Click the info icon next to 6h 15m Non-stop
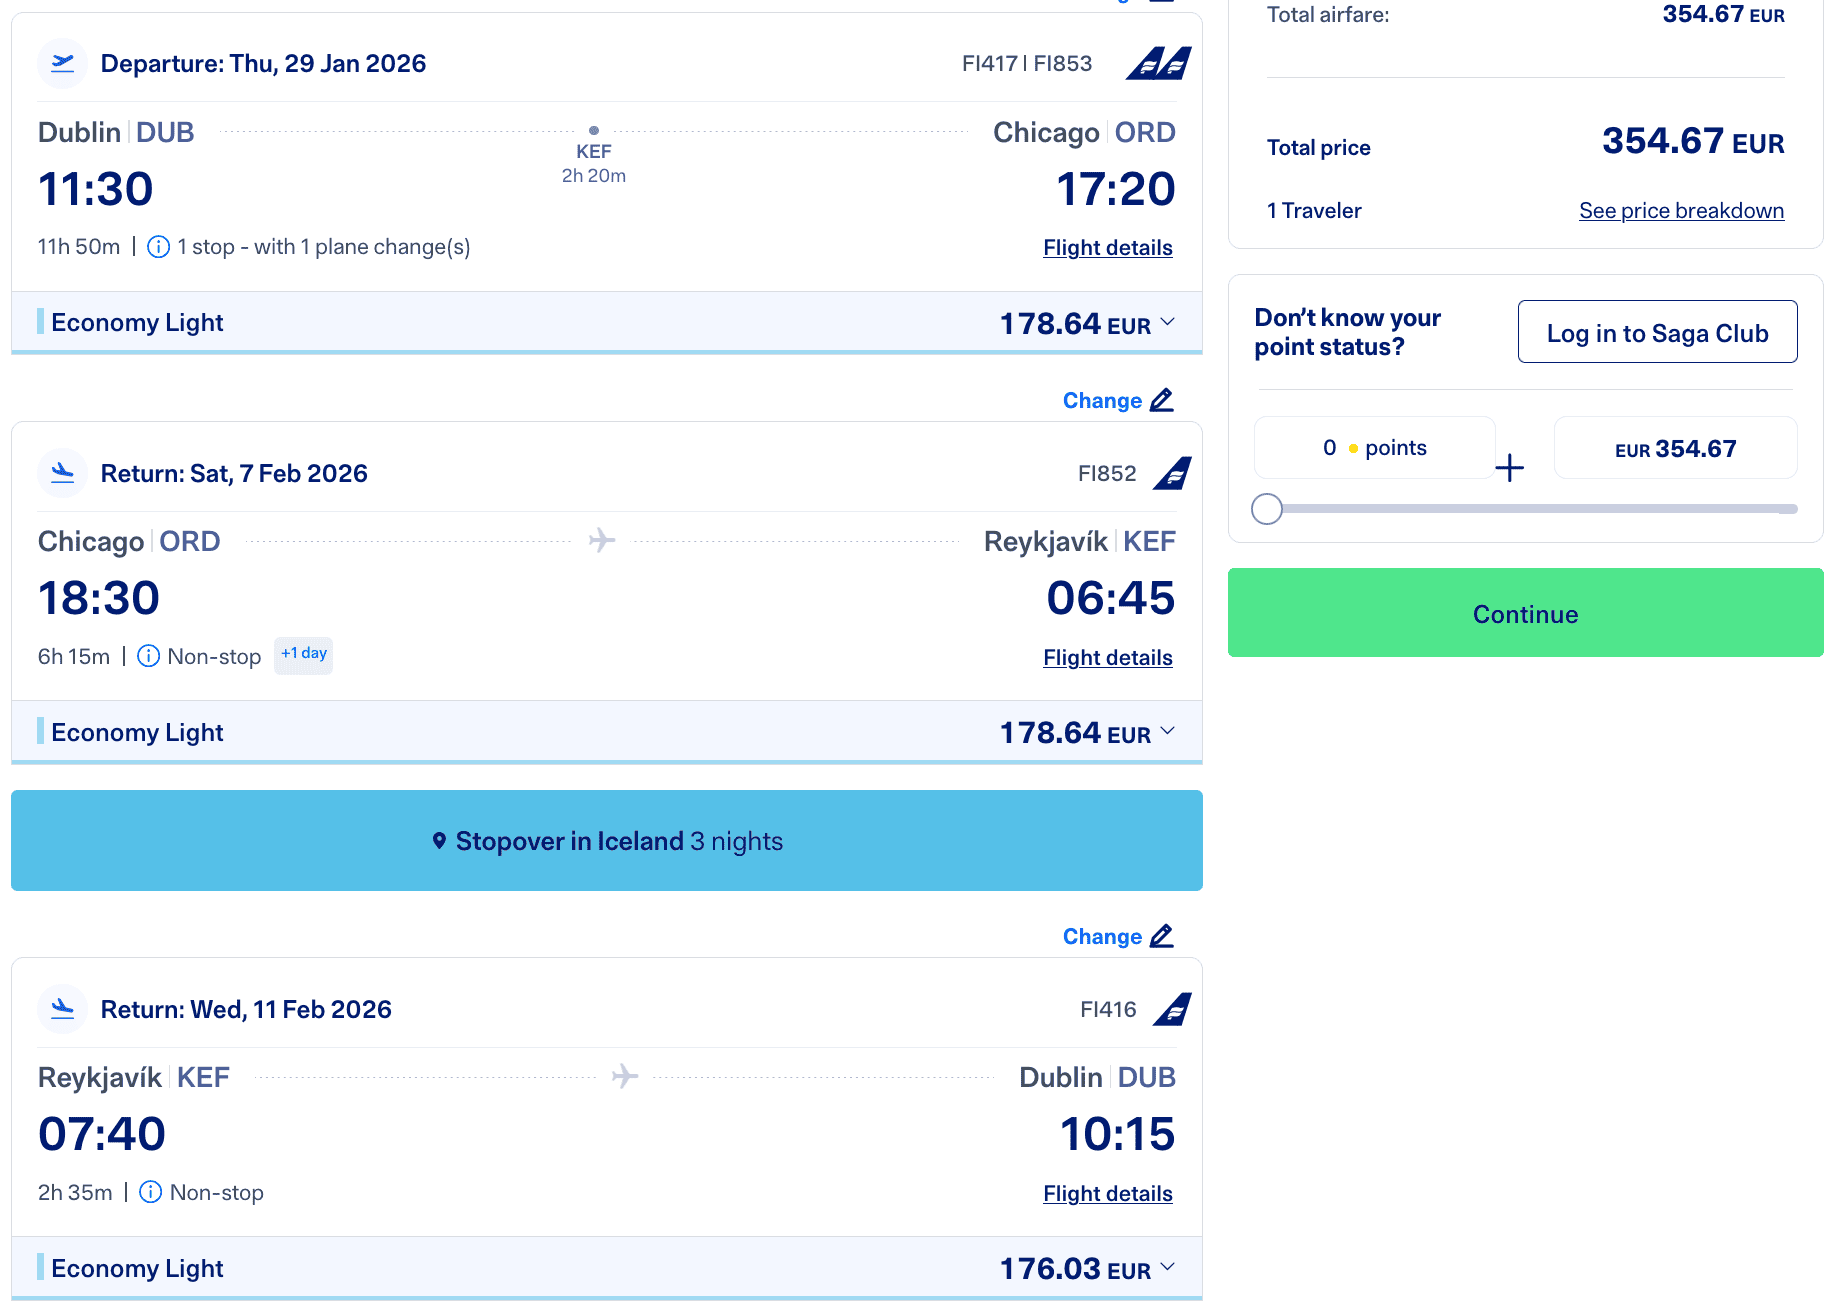 pos(148,656)
